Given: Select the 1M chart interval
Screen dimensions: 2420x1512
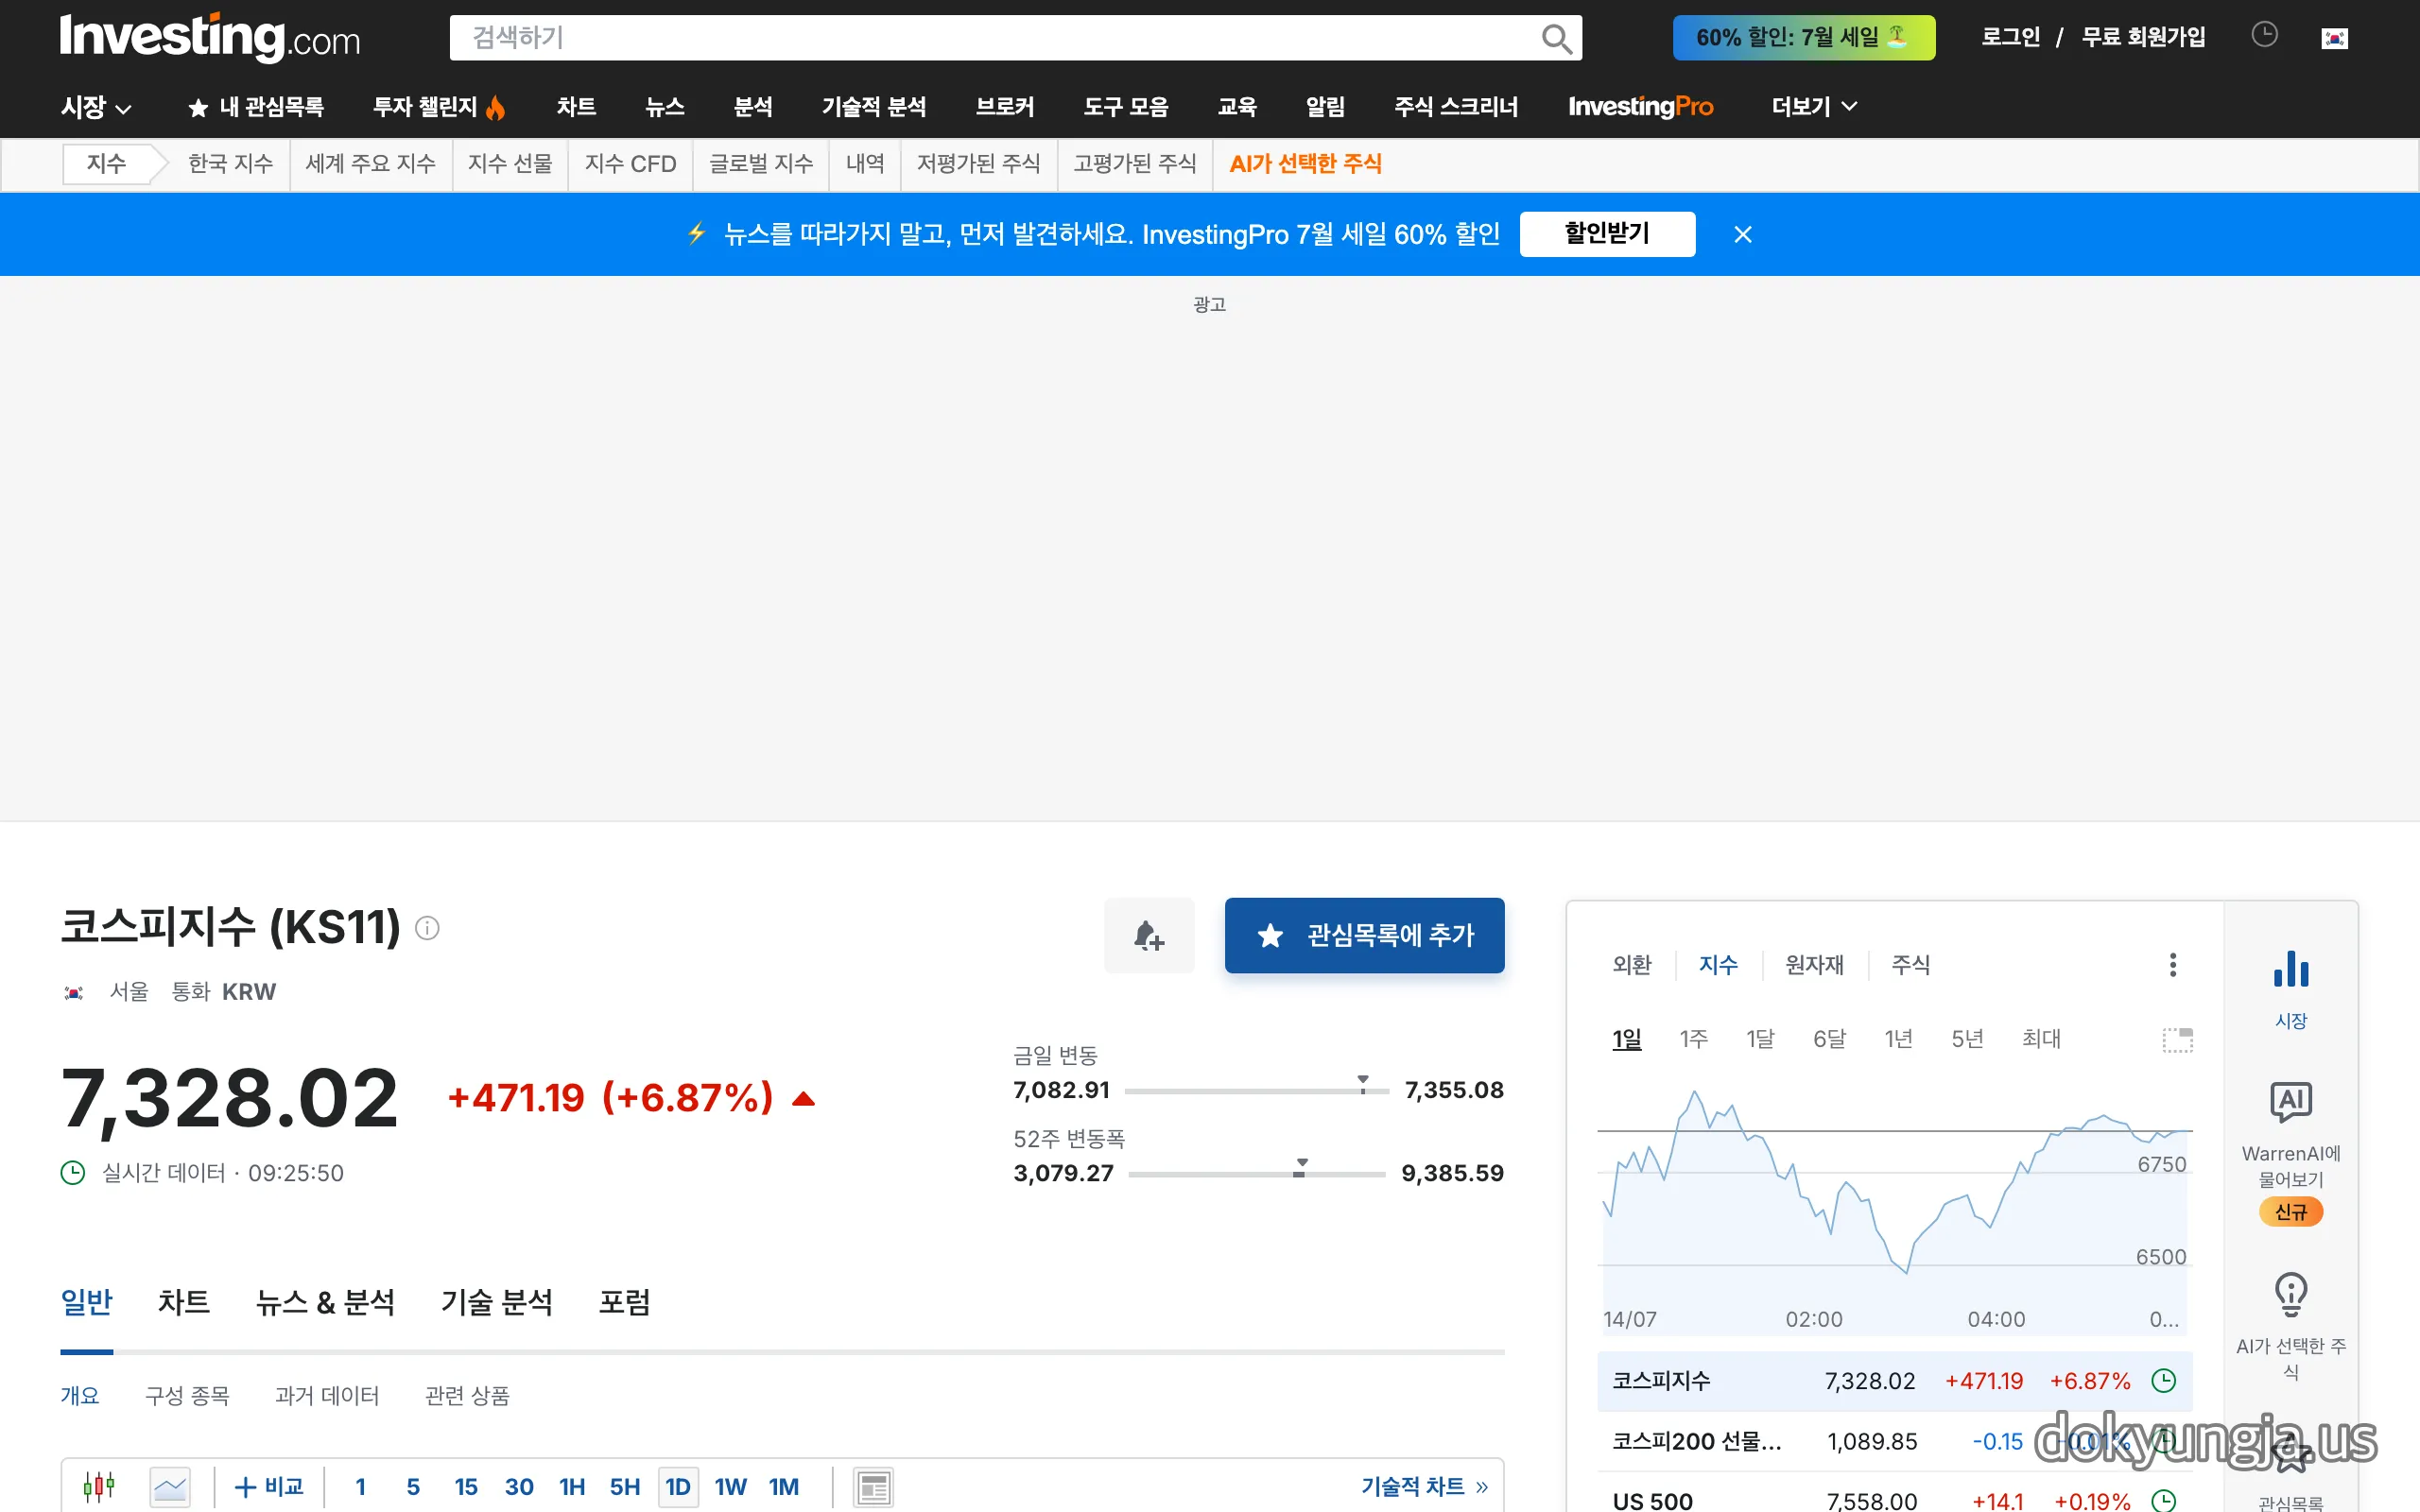Looking at the screenshot, I should click(784, 1487).
